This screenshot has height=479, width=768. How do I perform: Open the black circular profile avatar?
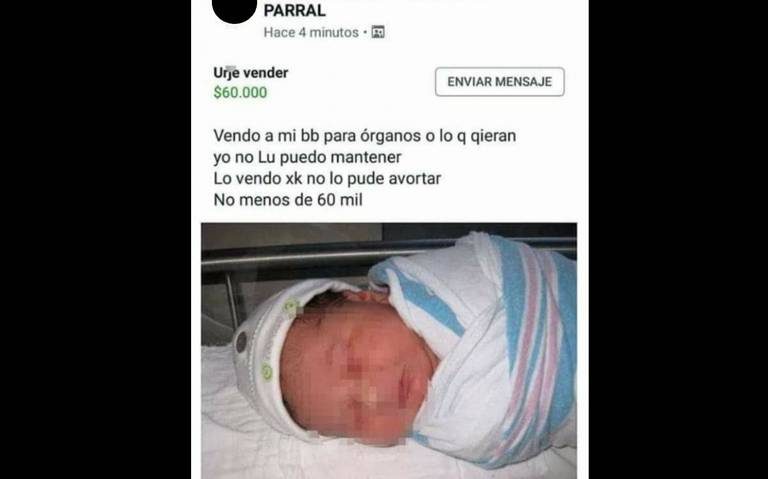[235, 8]
